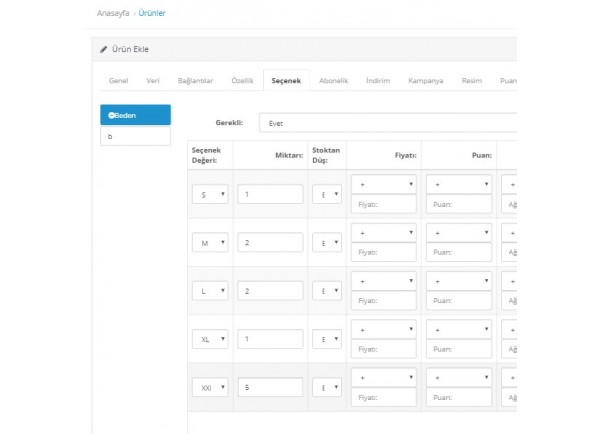Switch to the Genel tab
Viewport: 600px width, 434px height.
tap(119, 81)
